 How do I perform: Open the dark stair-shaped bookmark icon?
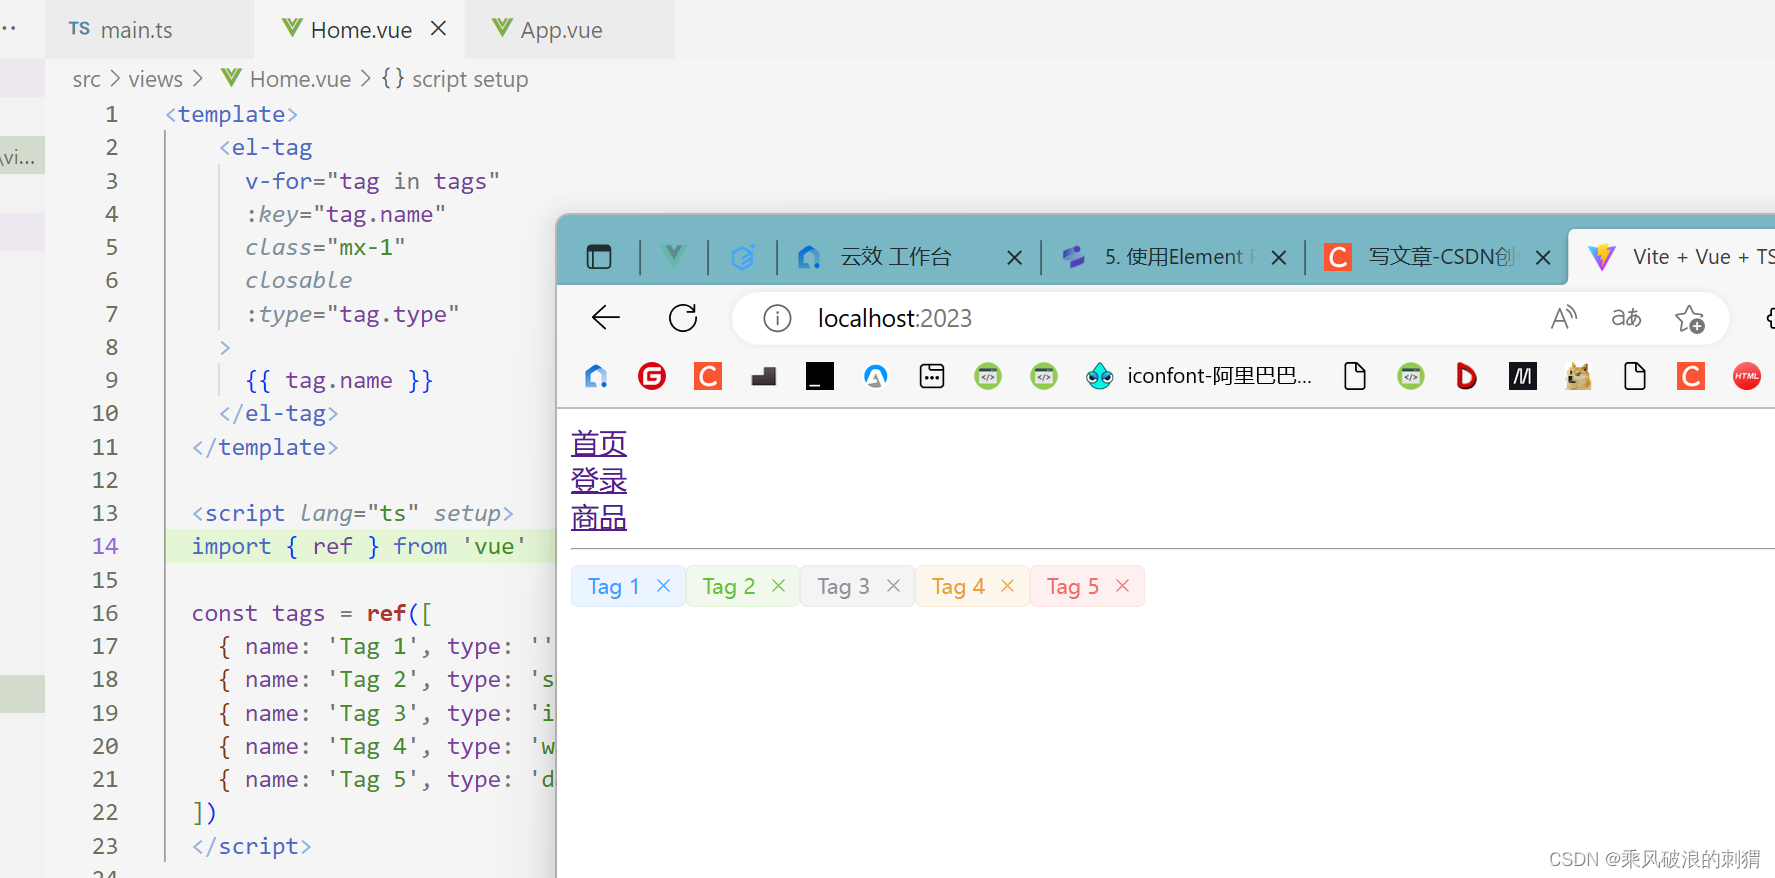point(764,377)
